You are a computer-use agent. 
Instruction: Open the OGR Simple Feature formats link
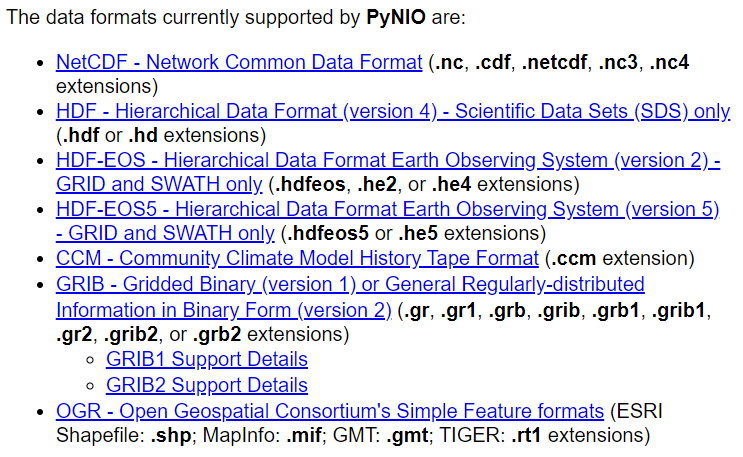click(x=330, y=411)
